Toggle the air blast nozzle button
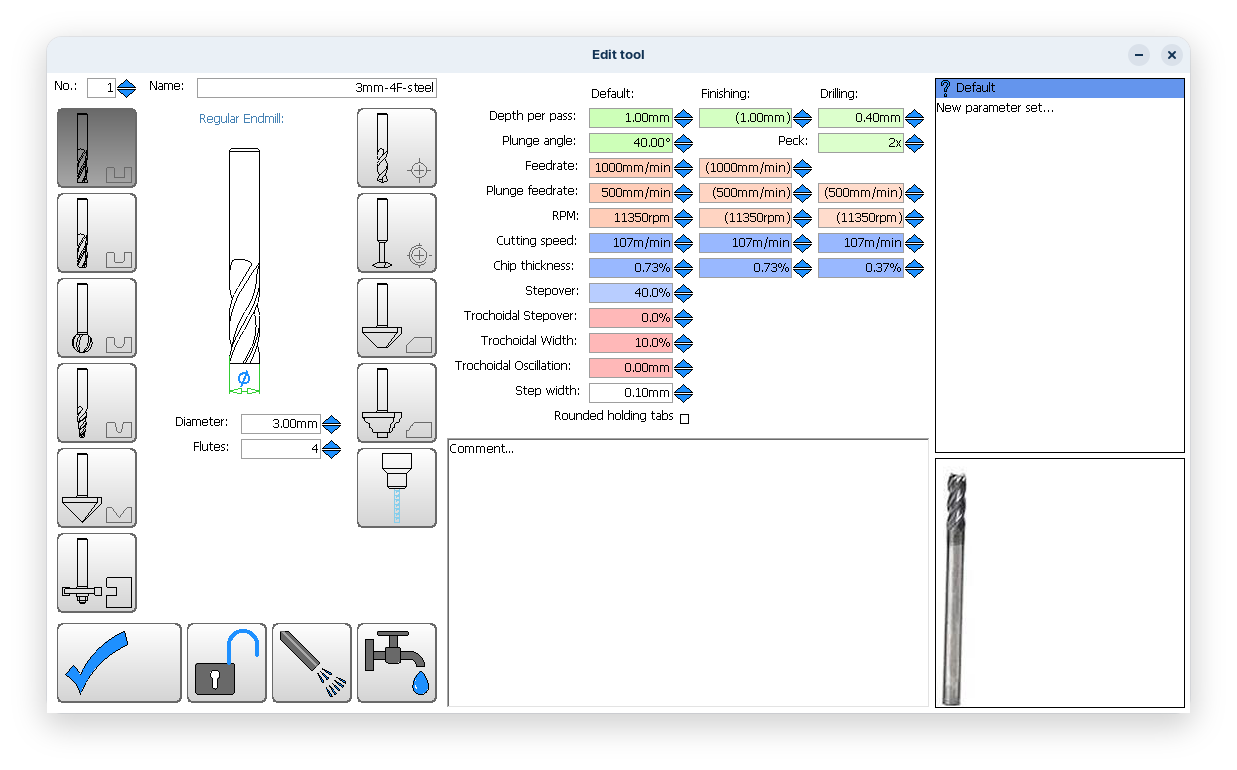The width and height of the screenshot is (1237, 770). click(x=312, y=663)
